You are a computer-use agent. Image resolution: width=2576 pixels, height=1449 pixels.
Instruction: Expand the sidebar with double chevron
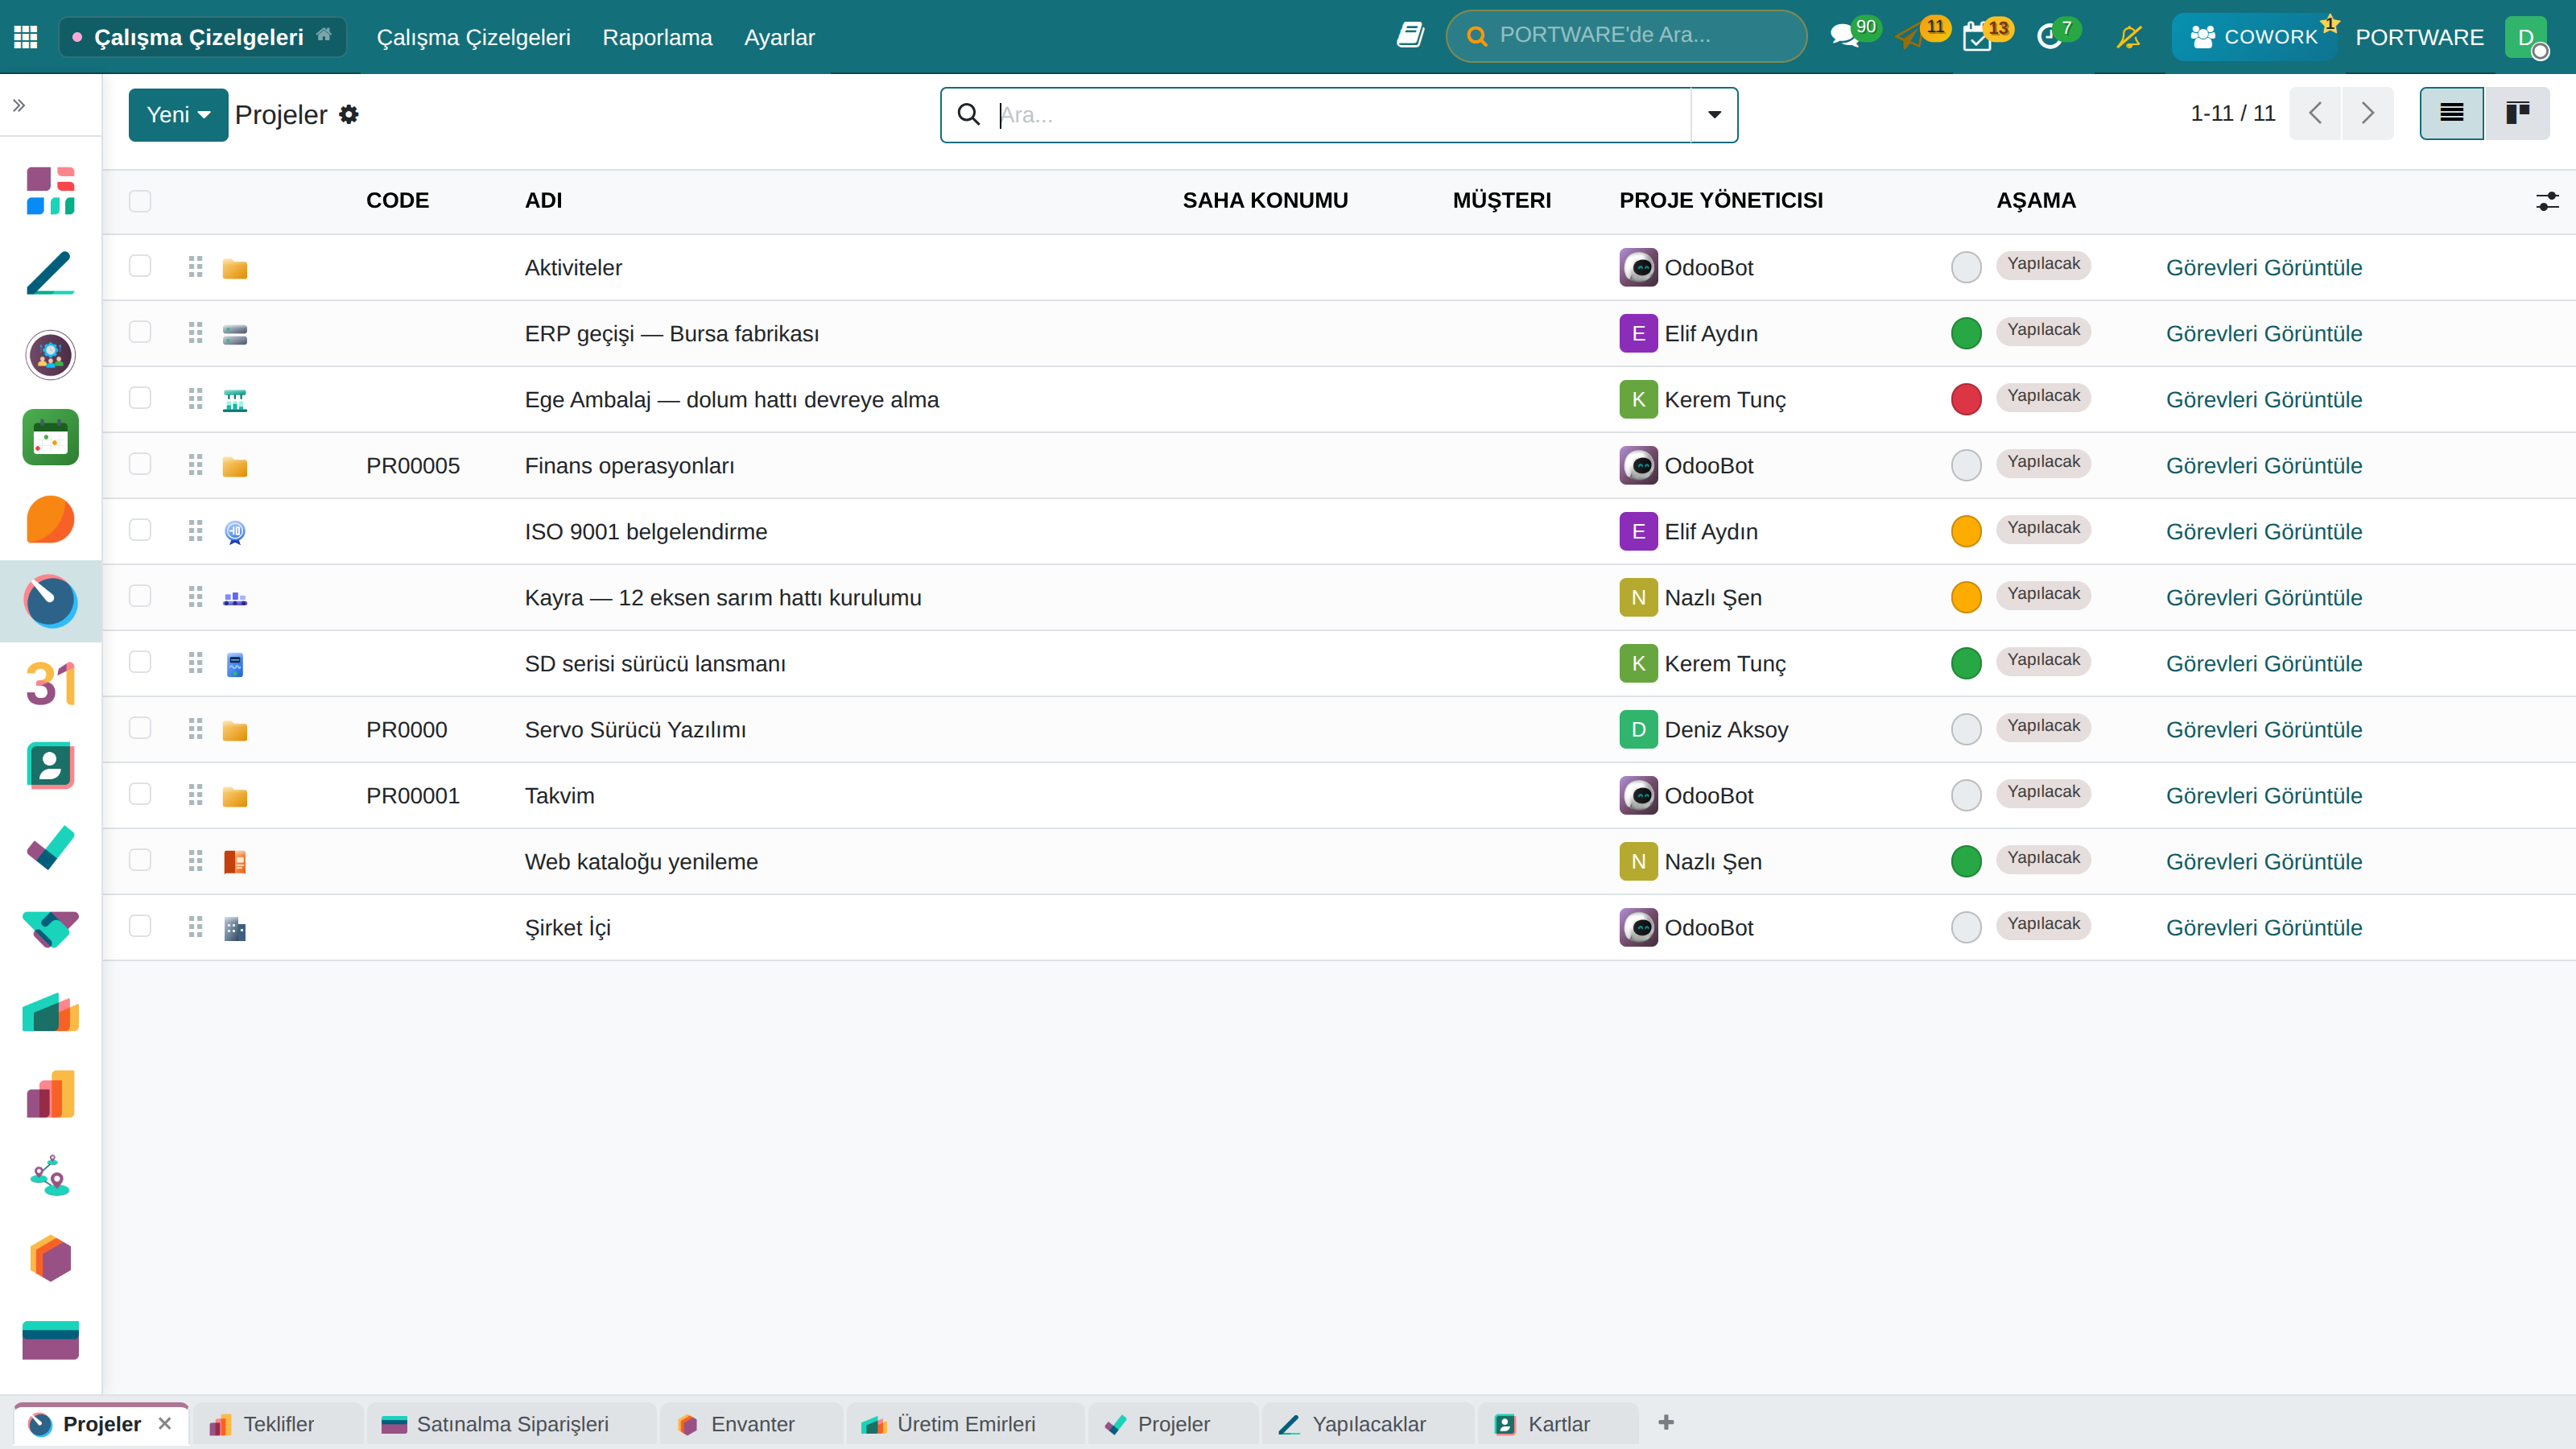point(19,105)
